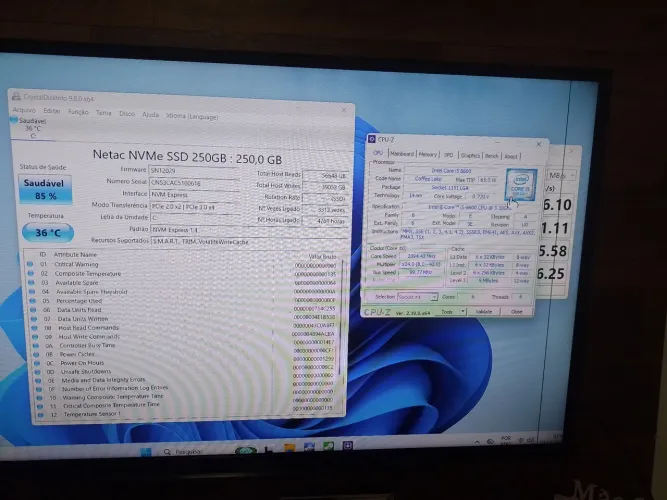
Task: Switch to the Mainboard tab in CPU-Z
Action: 402,154
